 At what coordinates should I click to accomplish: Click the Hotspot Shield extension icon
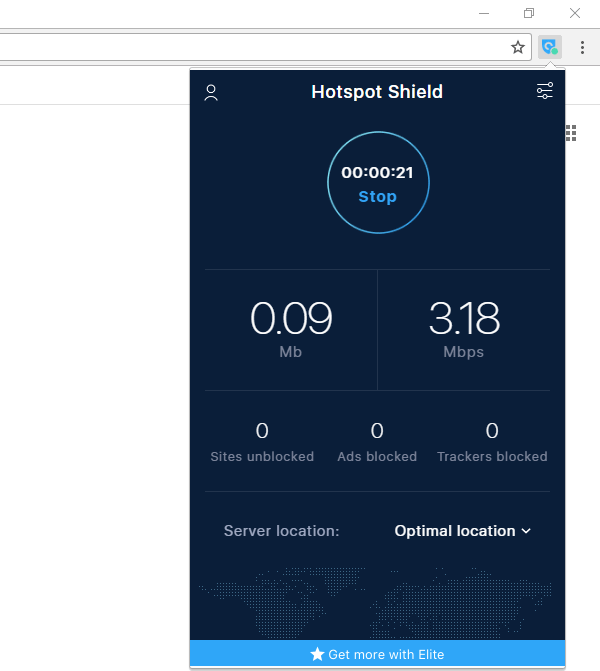coord(550,47)
